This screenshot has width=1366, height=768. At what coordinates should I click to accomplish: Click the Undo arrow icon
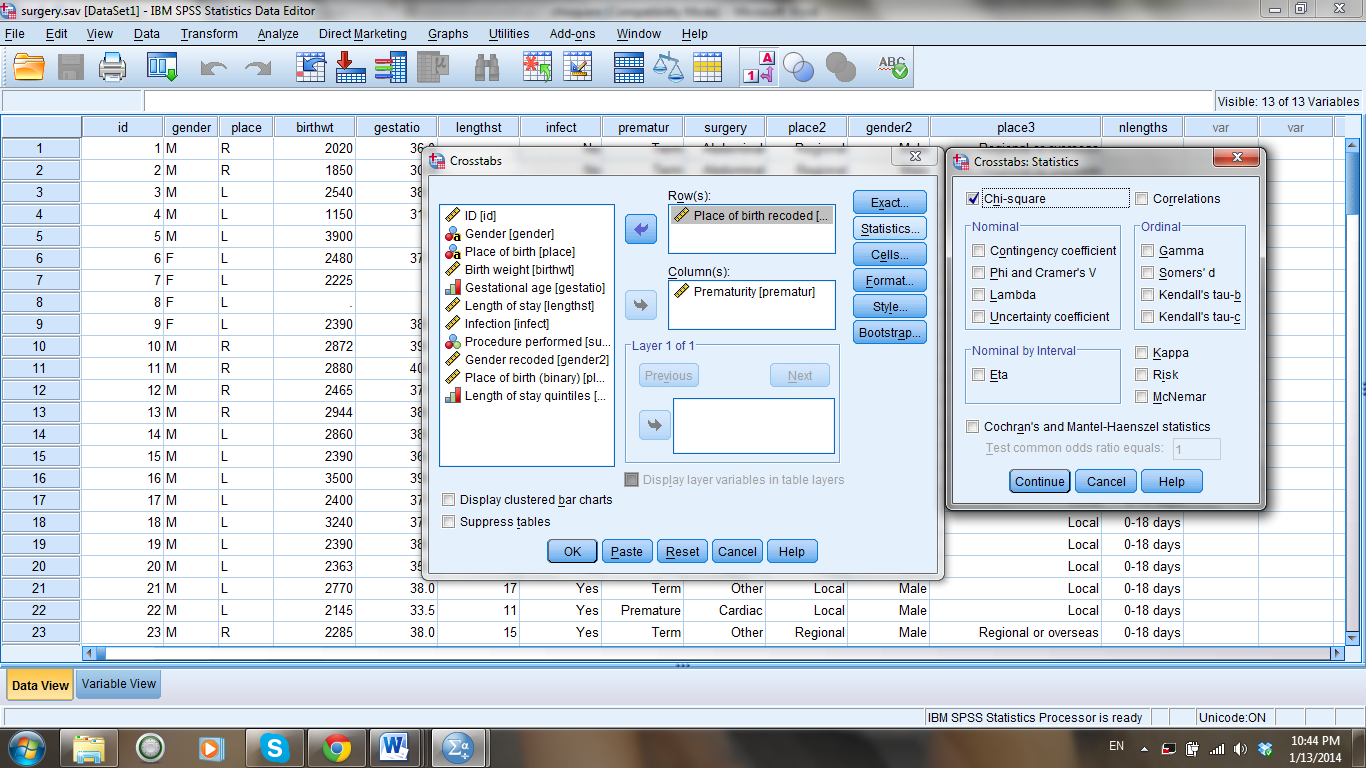click(214, 68)
